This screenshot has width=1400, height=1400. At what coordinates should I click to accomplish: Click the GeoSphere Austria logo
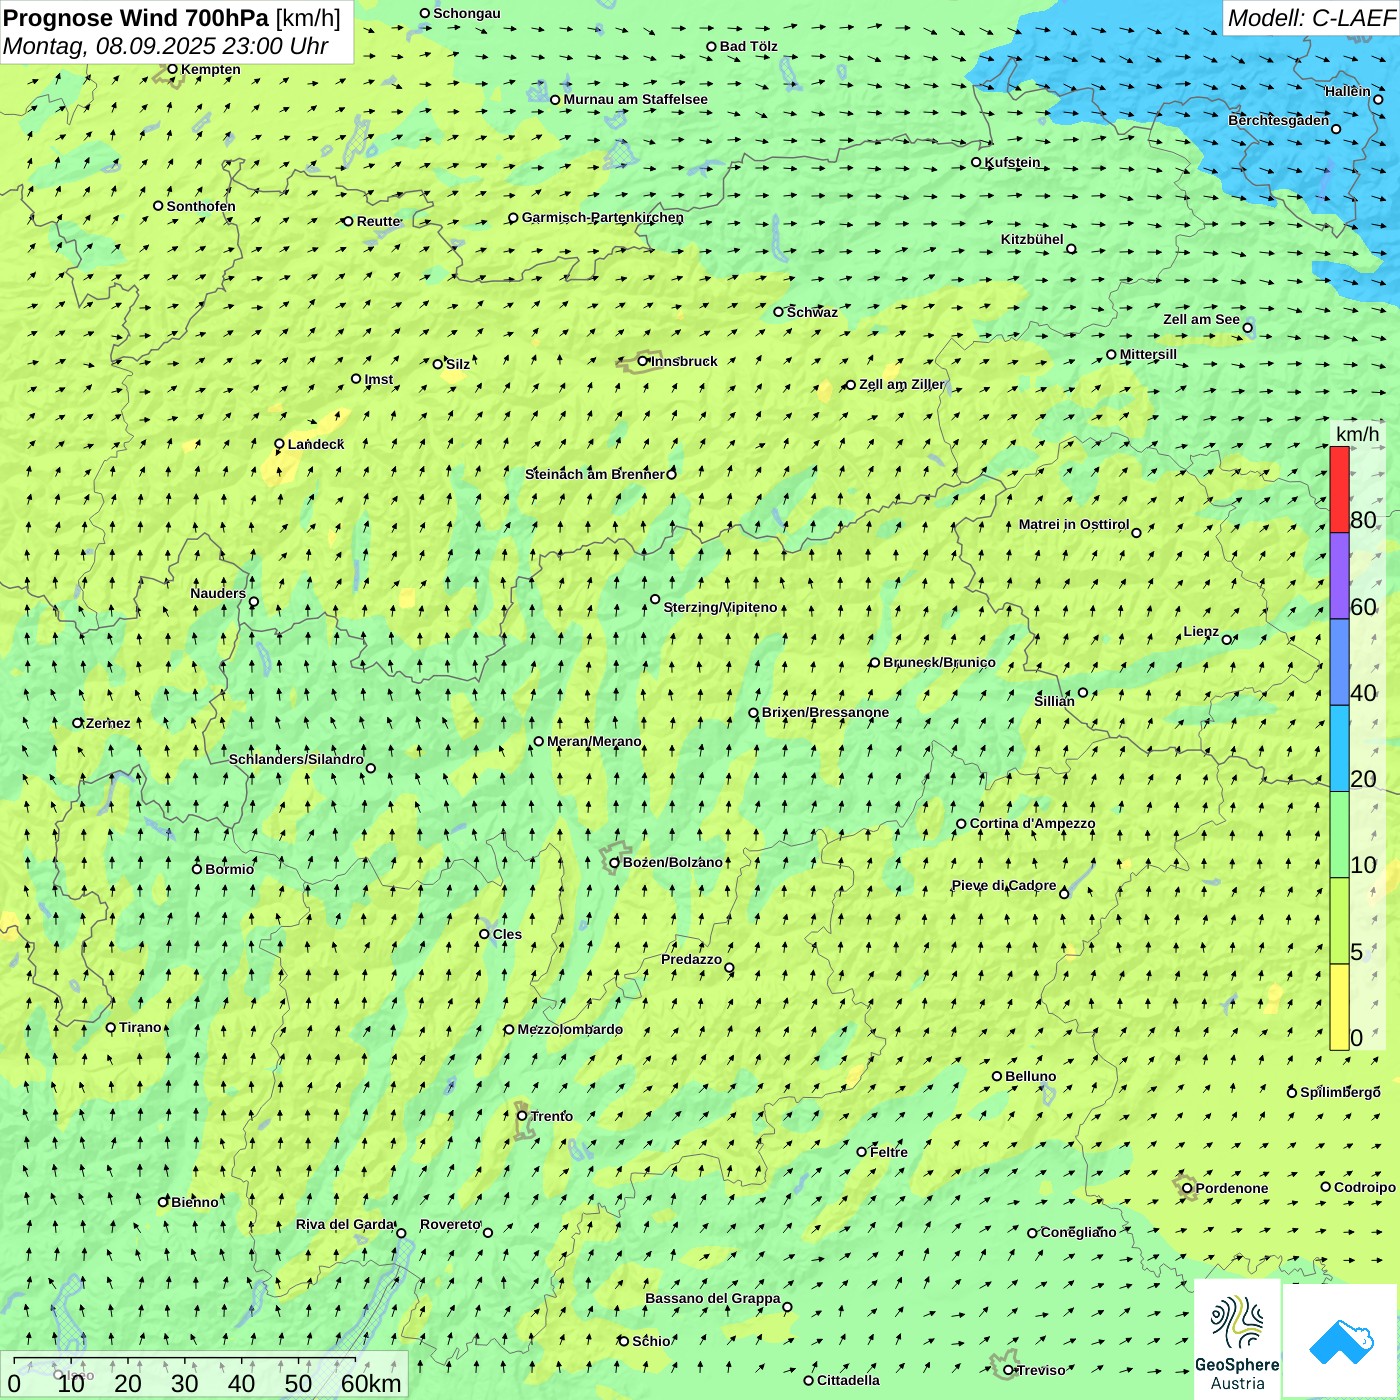point(1237,1341)
